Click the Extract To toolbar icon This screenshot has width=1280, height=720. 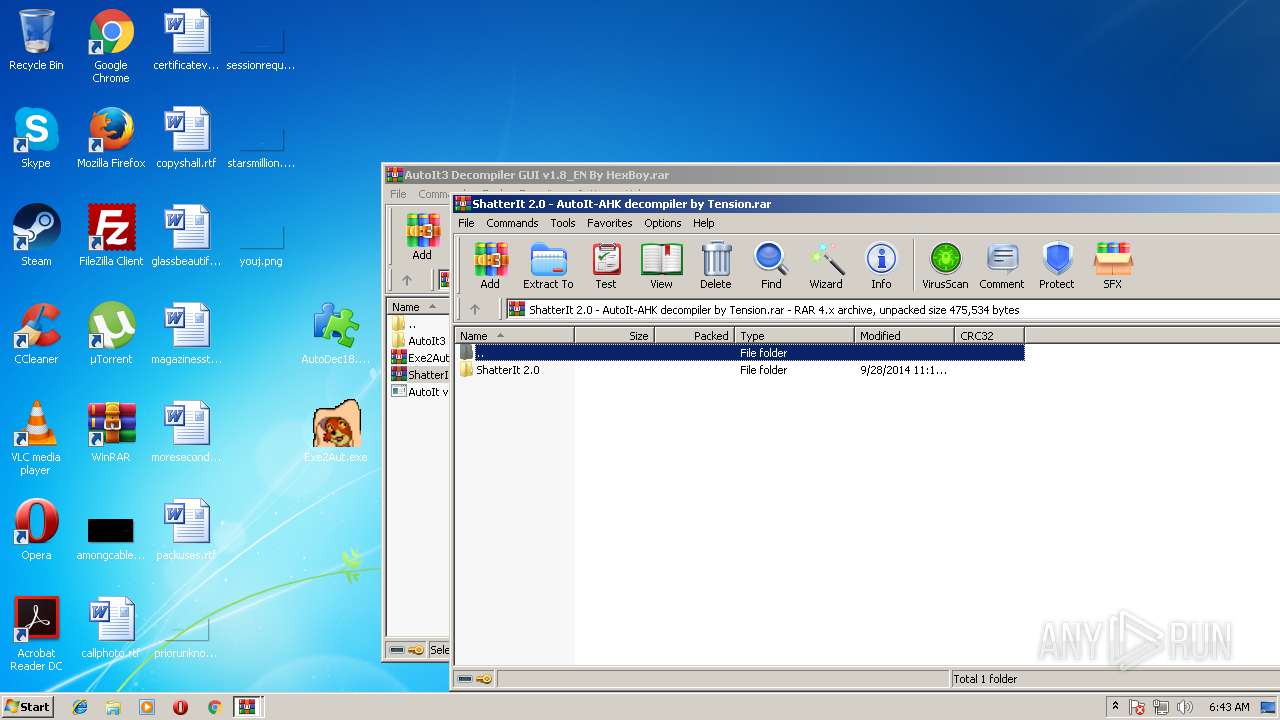click(x=548, y=266)
